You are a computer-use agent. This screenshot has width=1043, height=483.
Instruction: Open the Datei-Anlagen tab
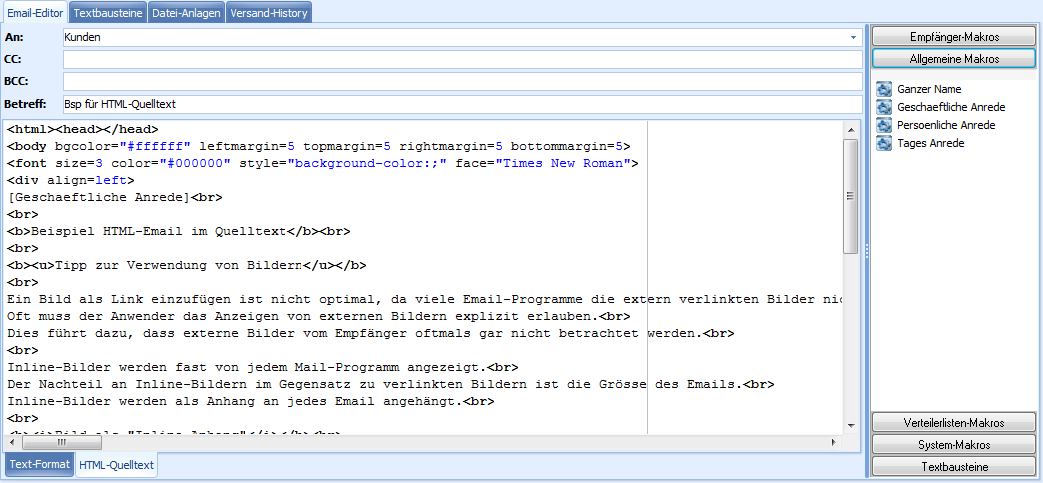[186, 13]
